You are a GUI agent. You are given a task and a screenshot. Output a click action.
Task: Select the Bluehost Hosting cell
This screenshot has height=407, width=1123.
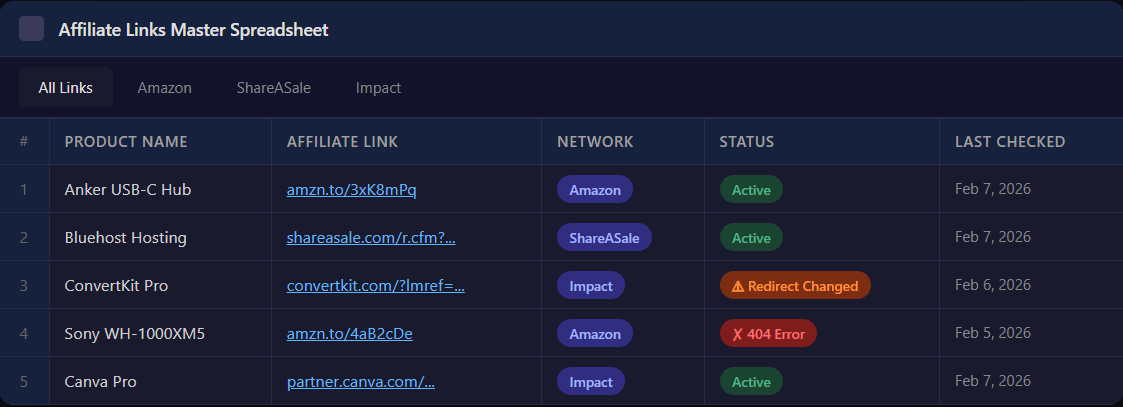pos(160,237)
